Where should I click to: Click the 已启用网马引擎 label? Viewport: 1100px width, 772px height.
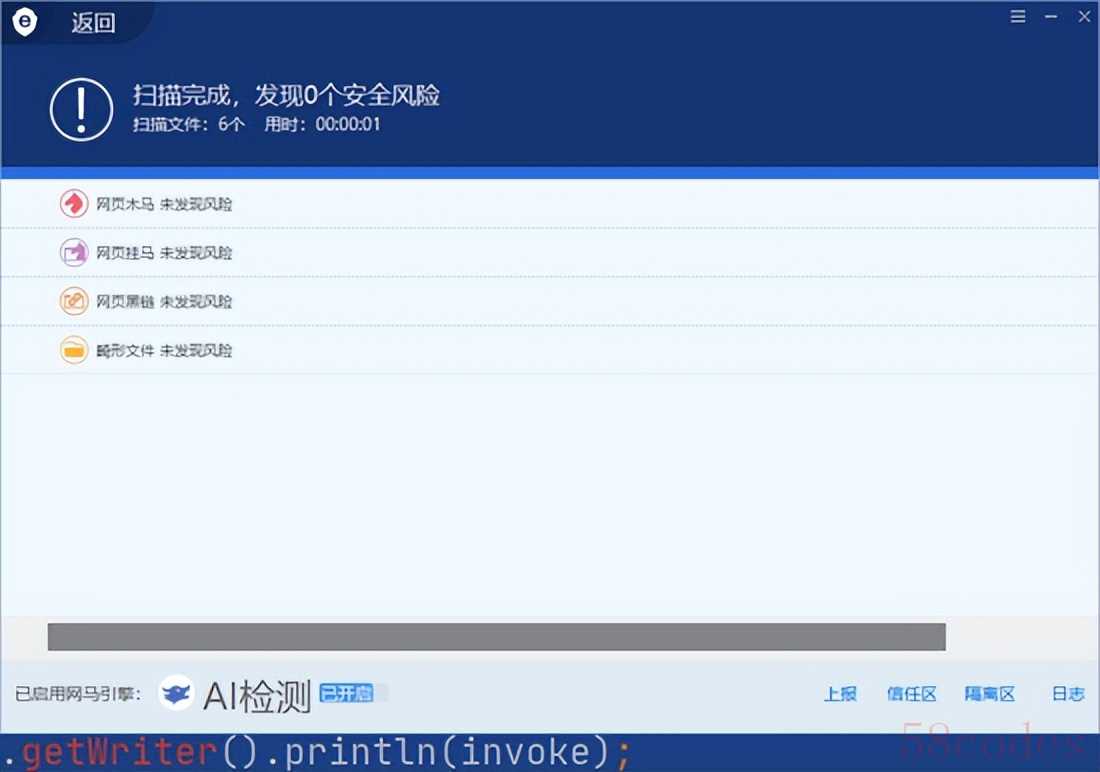pos(79,694)
